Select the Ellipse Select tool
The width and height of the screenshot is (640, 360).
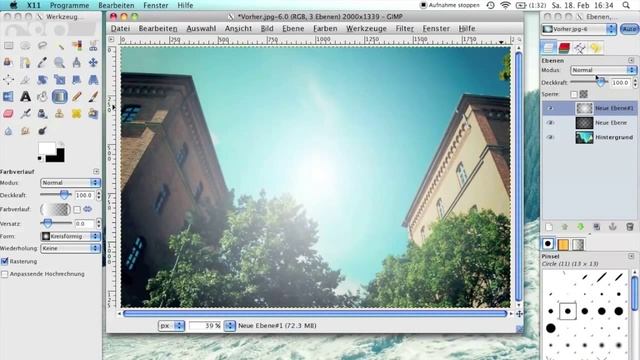pos(25,45)
